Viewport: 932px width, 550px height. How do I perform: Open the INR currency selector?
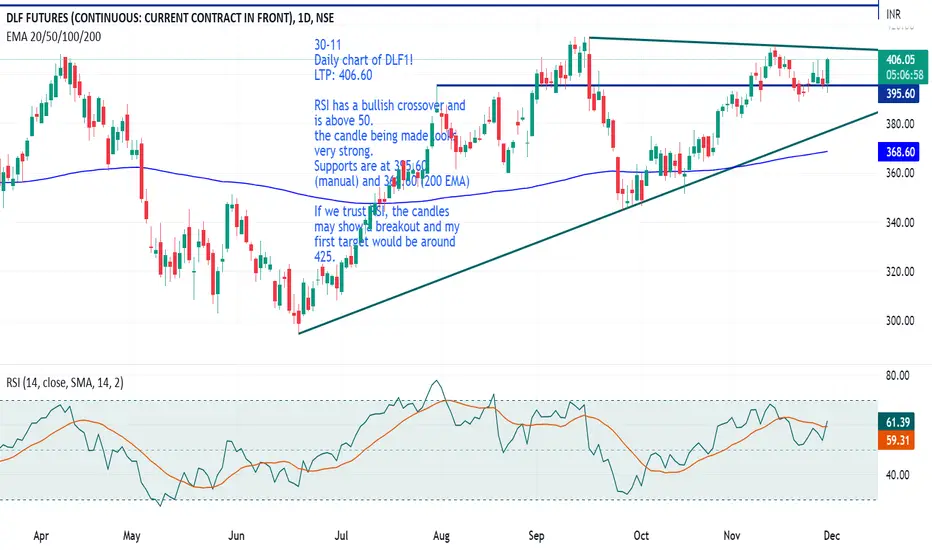click(x=893, y=14)
